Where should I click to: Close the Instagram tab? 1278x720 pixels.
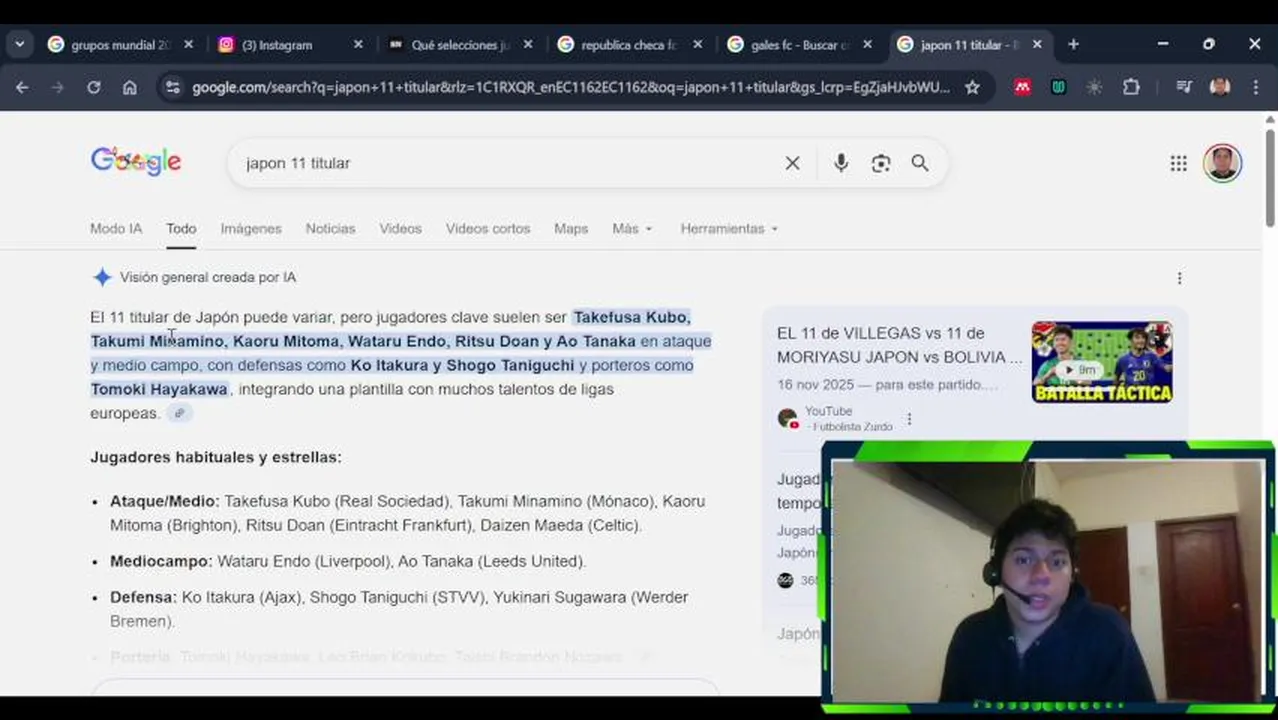coord(358,45)
